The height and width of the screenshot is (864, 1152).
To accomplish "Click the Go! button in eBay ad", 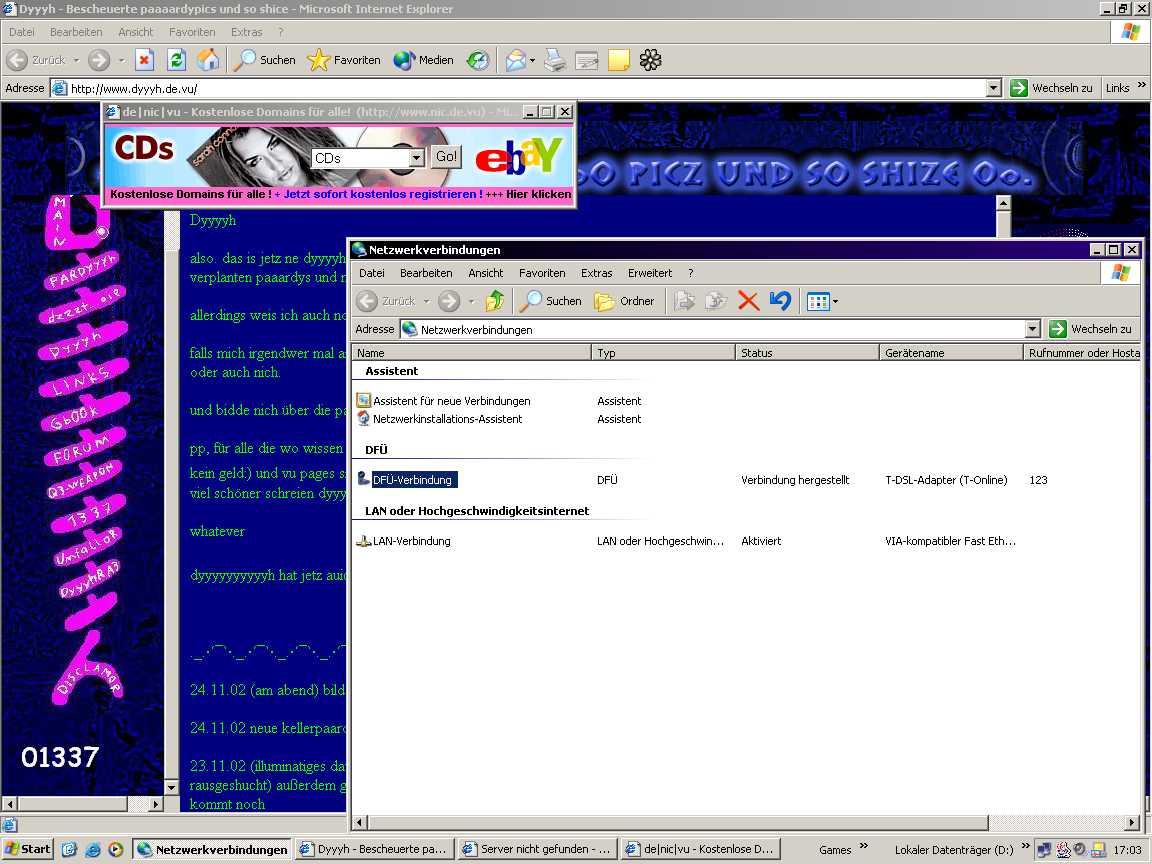I will (446, 157).
